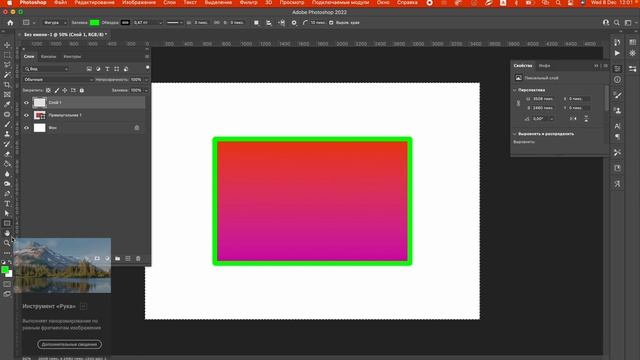Image resolution: width=640 pixels, height=360 pixels.
Task: Open the layer opacity dropdown arrow
Action: [x=146, y=80]
